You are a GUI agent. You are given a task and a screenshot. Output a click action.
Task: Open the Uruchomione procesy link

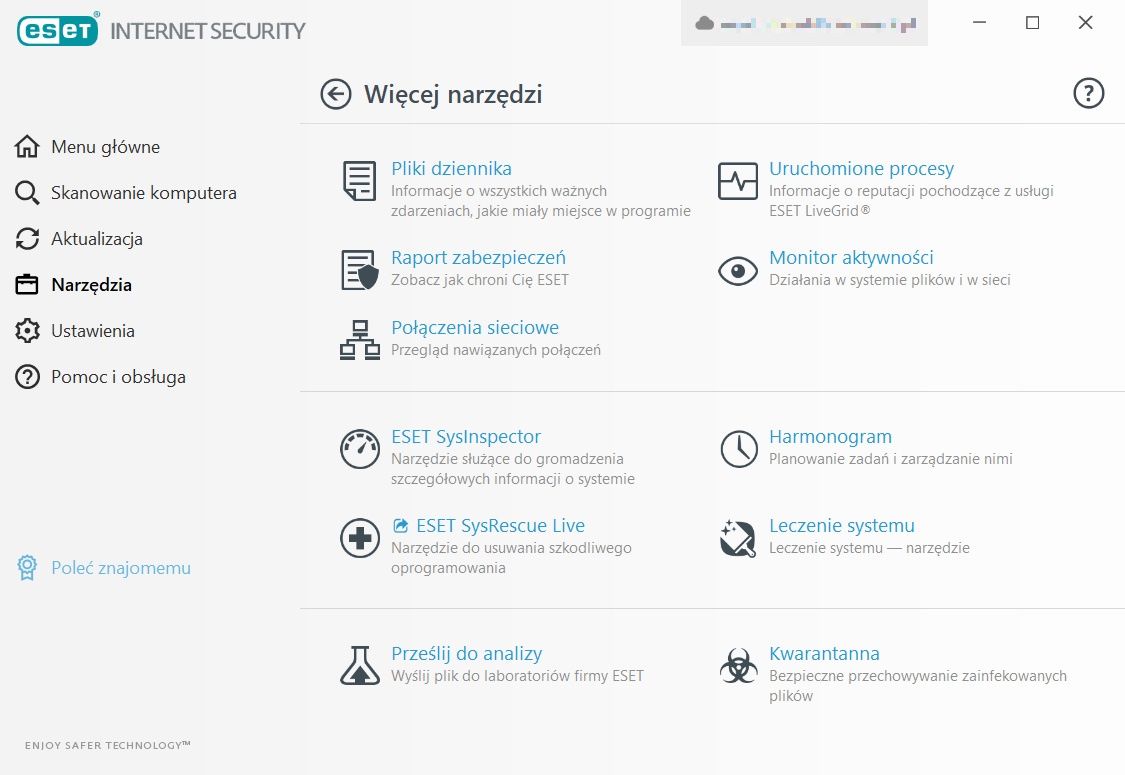862,169
